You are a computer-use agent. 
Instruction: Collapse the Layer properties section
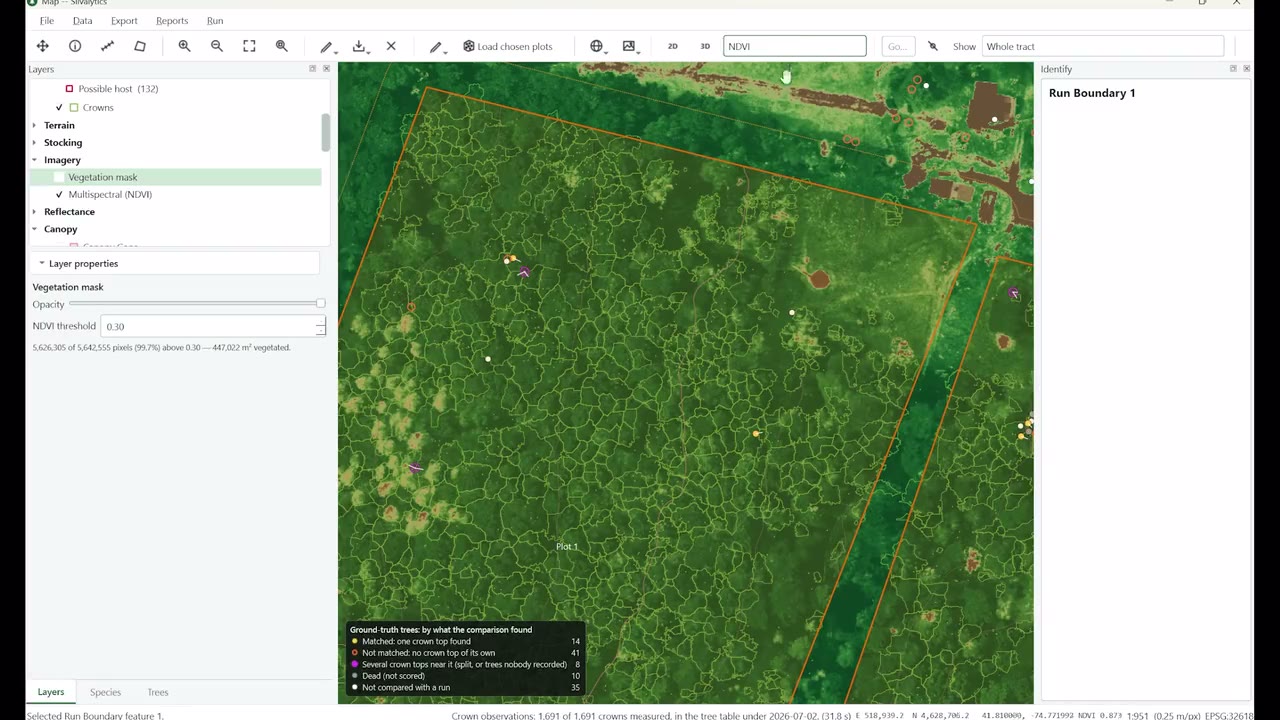(42, 263)
